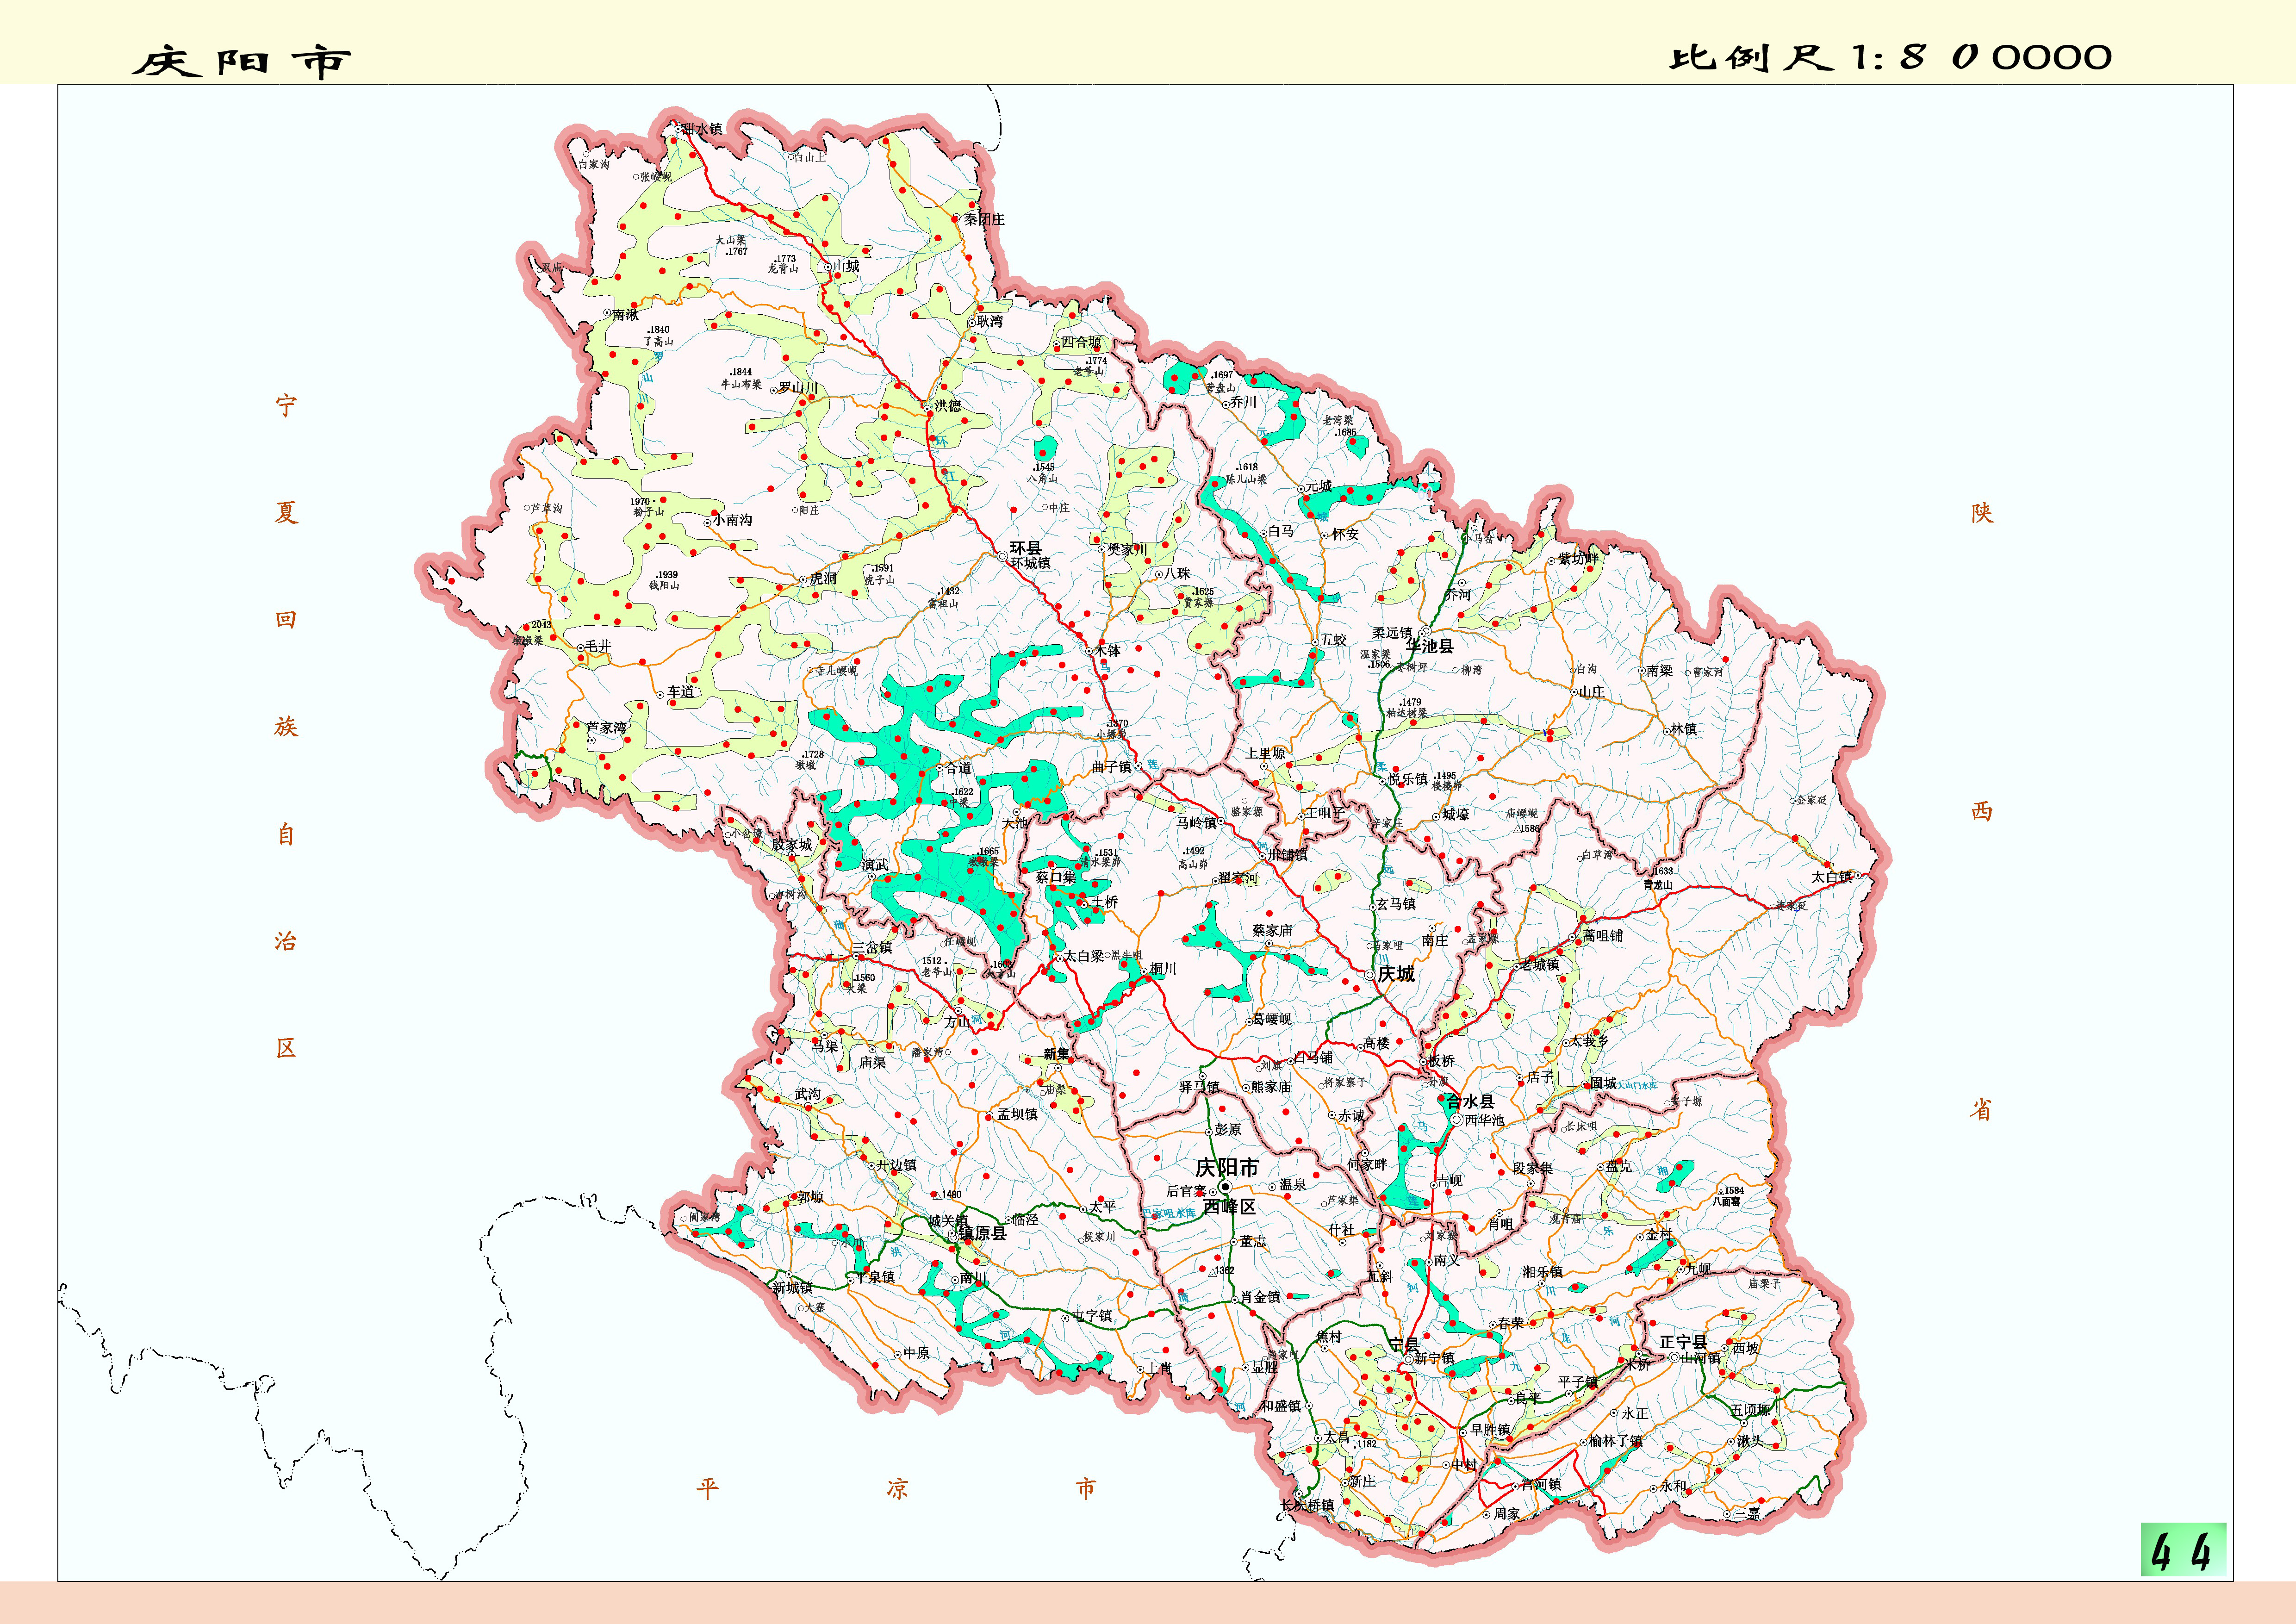The image size is (2296, 1624).
Task: Click the 驿马镇 town label
Action: click(x=1199, y=1087)
